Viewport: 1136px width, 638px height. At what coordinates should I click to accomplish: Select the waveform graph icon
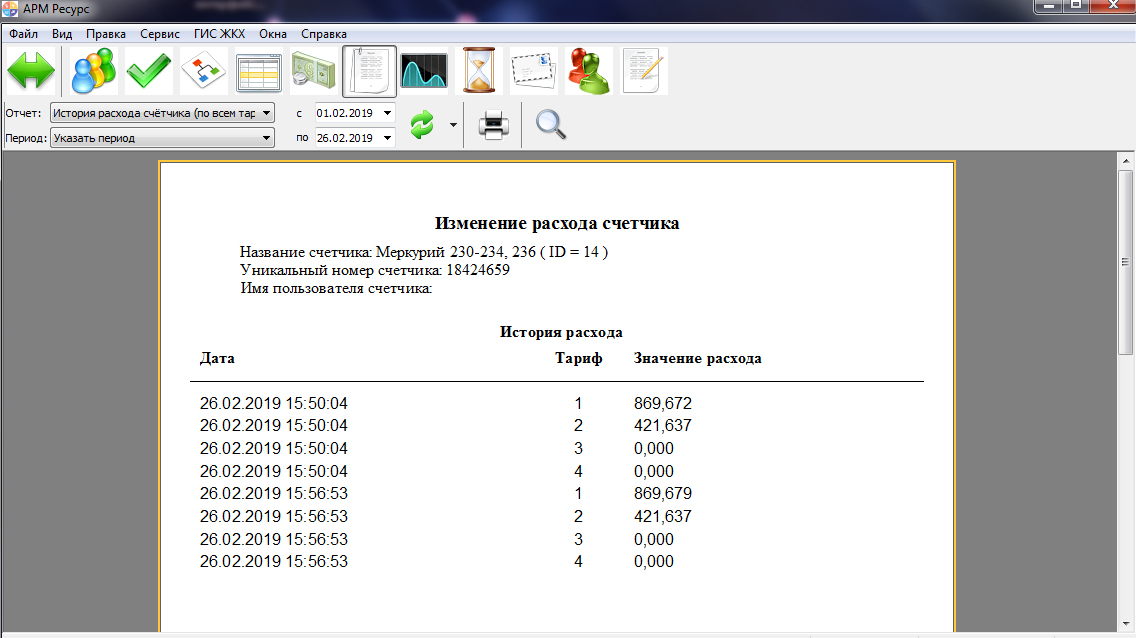[424, 72]
